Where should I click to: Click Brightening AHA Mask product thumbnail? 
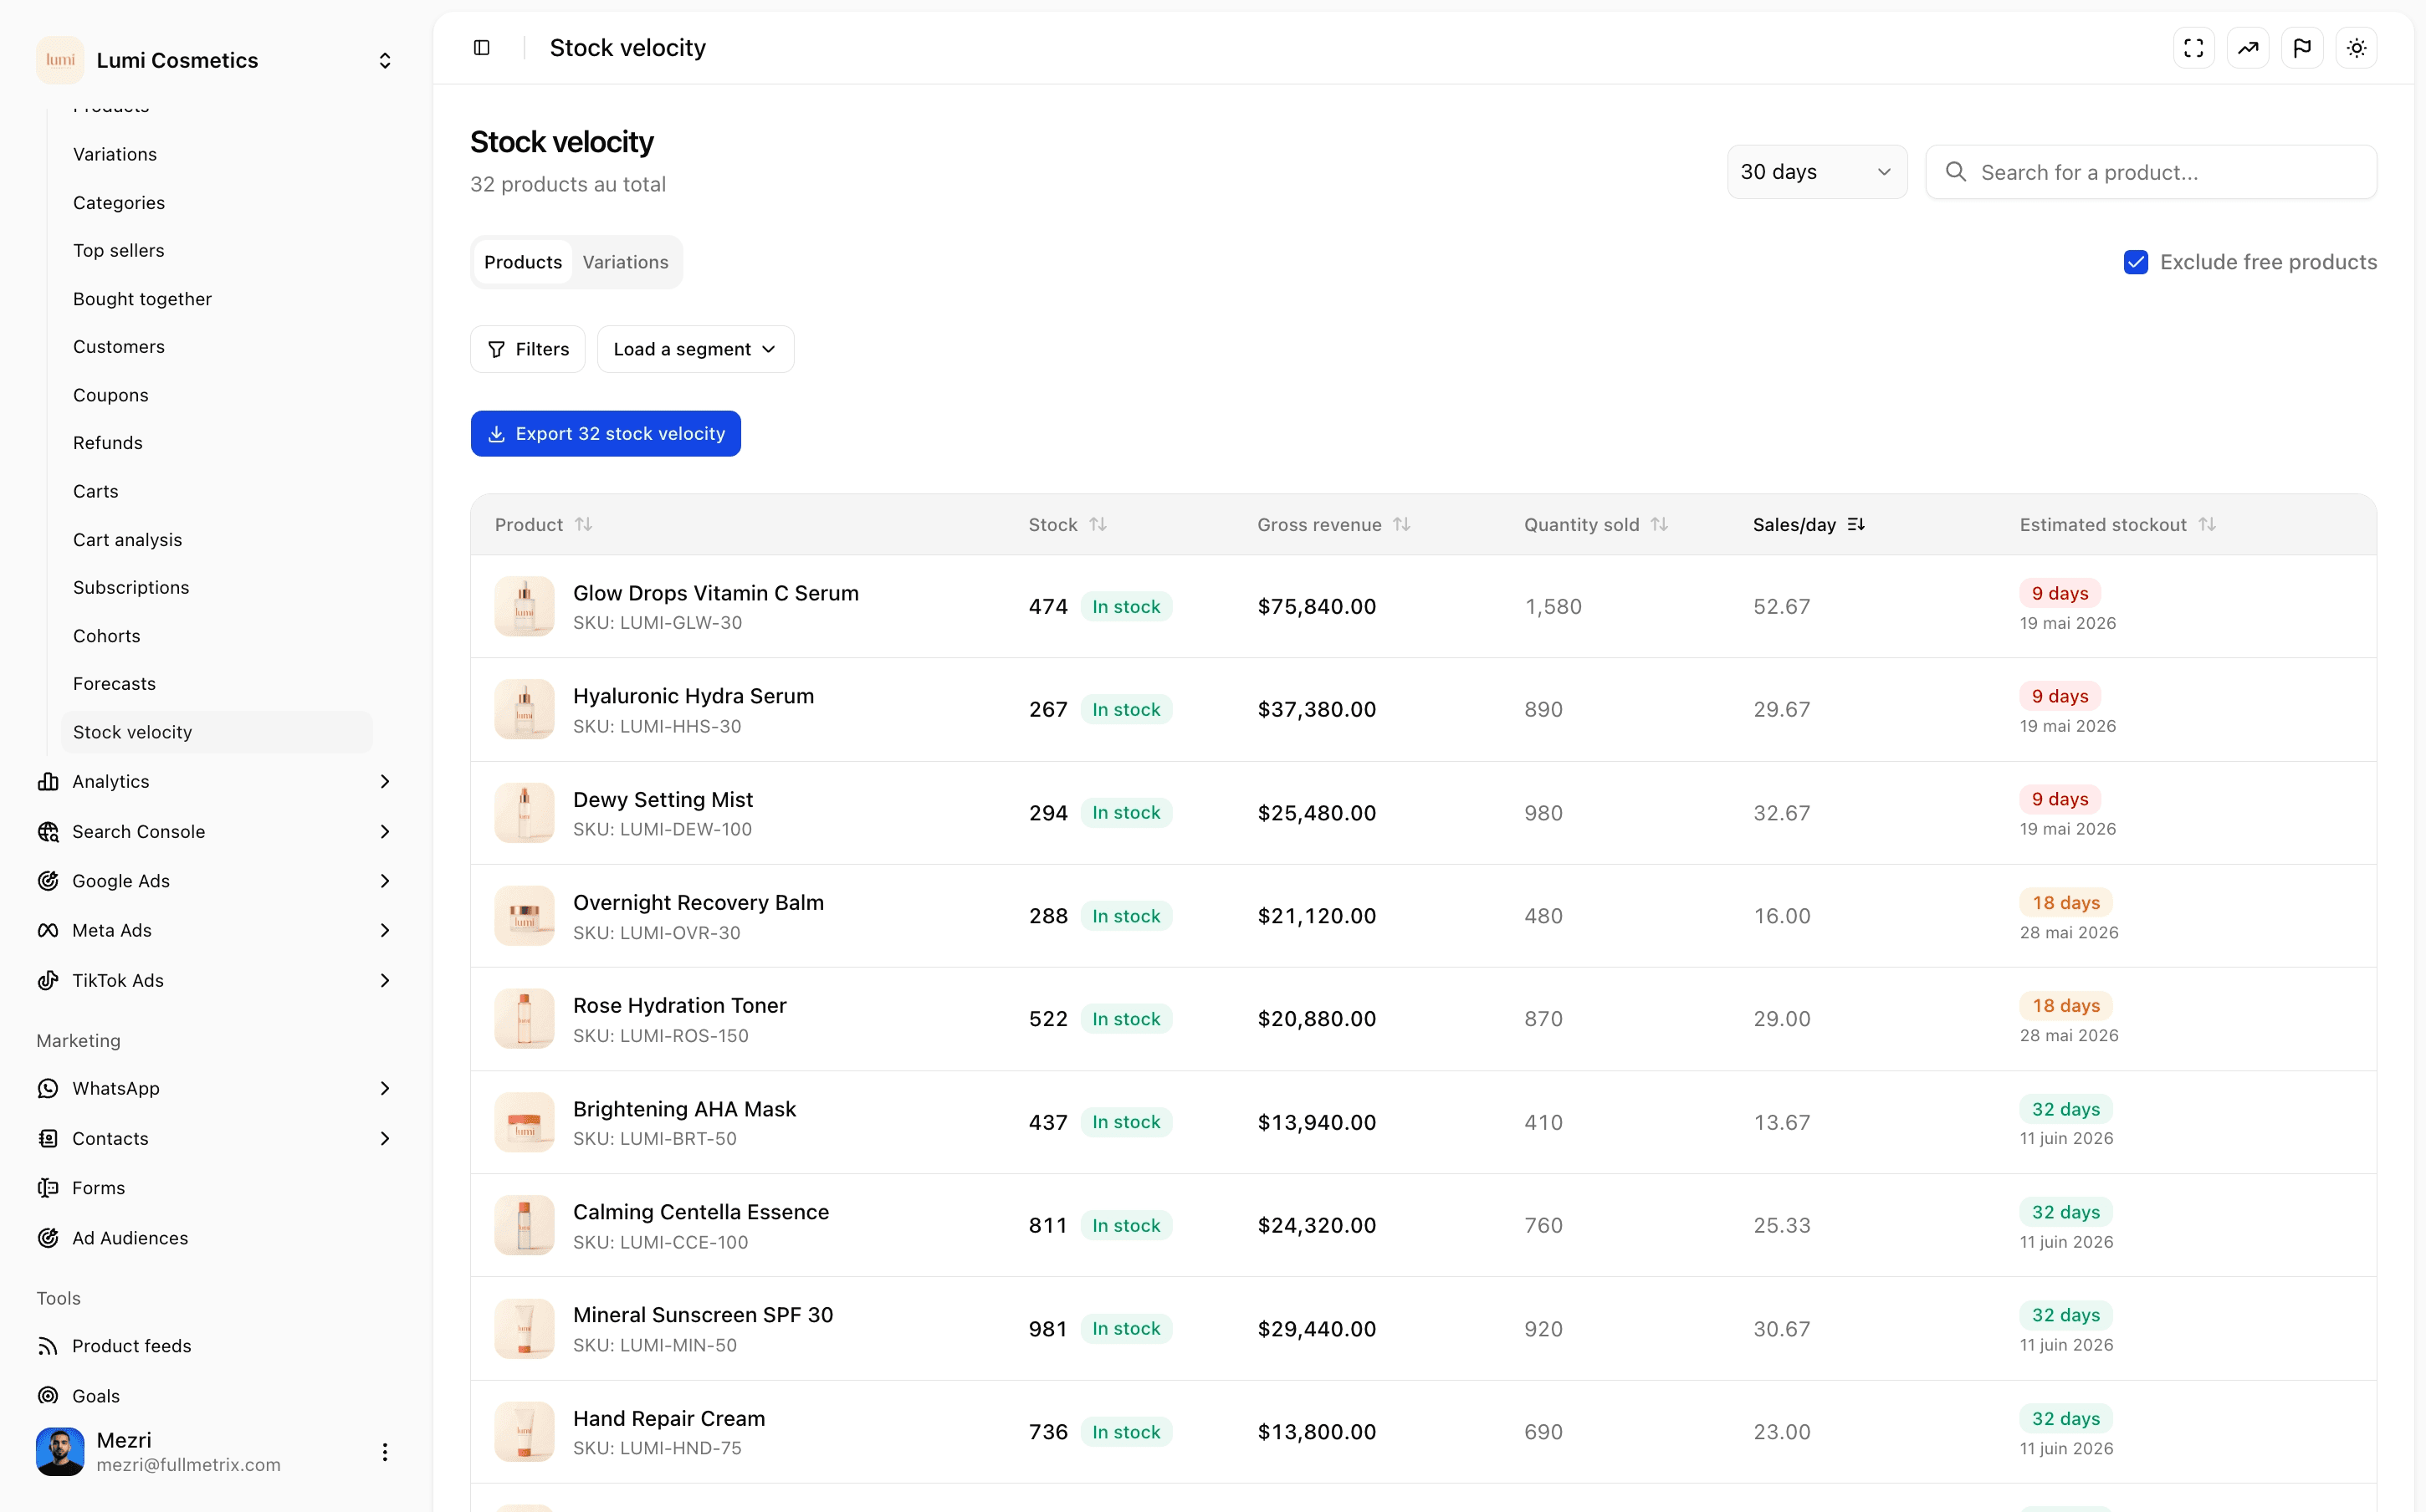pos(524,1122)
